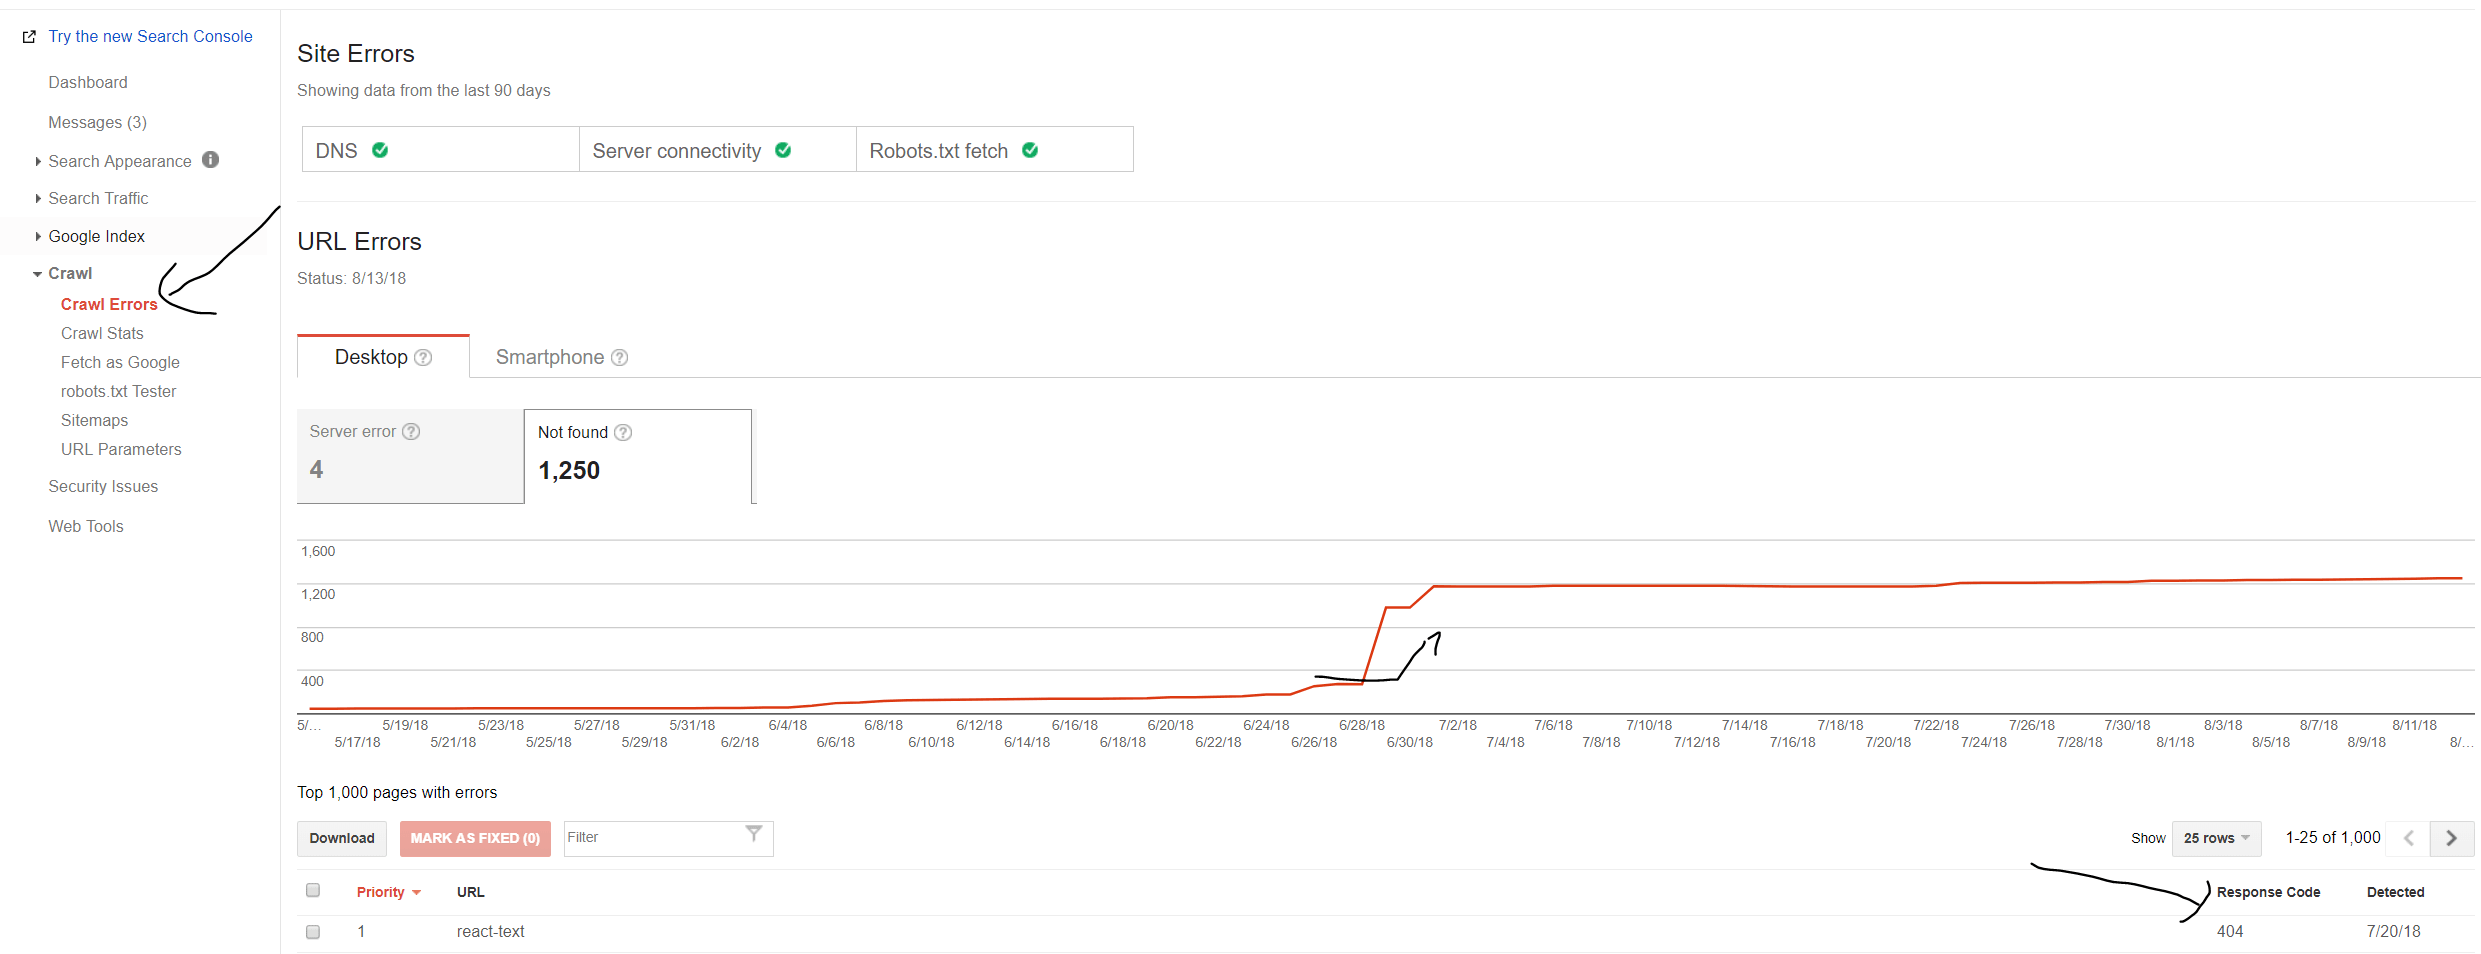Go to previous page of results
This screenshot has width=2481, height=954.
2409,838
